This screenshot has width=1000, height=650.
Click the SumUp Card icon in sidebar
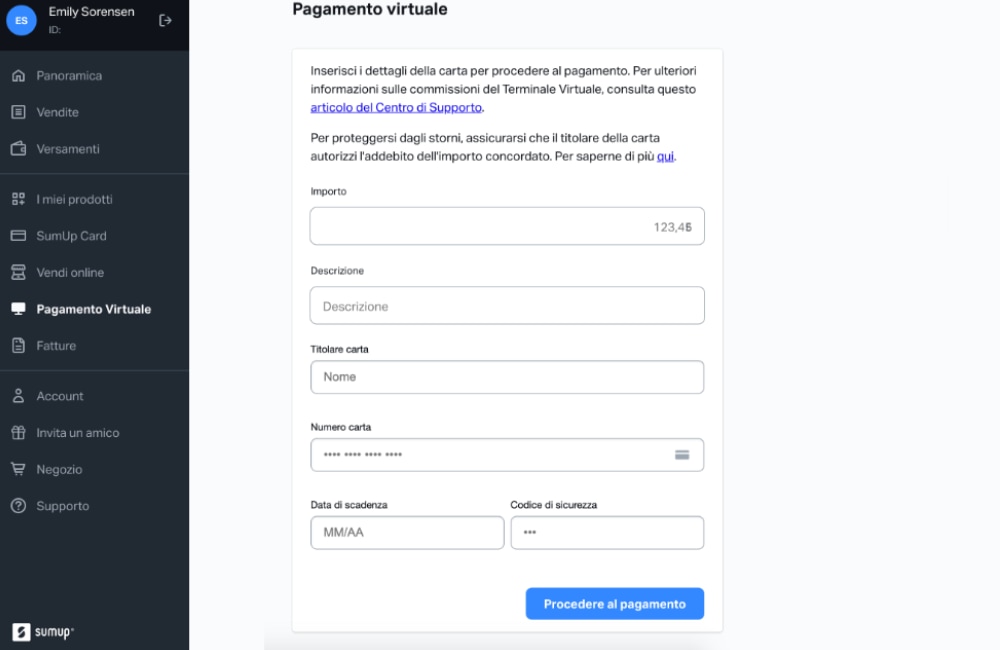pyautogui.click(x=18, y=236)
